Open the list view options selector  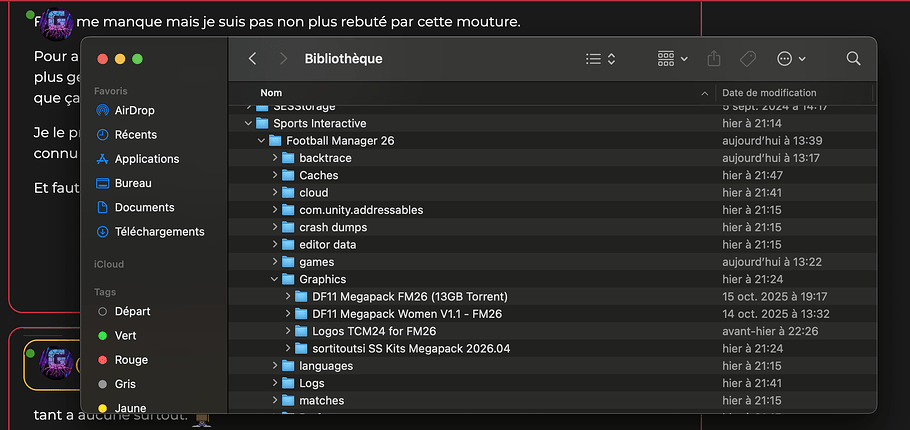(600, 59)
